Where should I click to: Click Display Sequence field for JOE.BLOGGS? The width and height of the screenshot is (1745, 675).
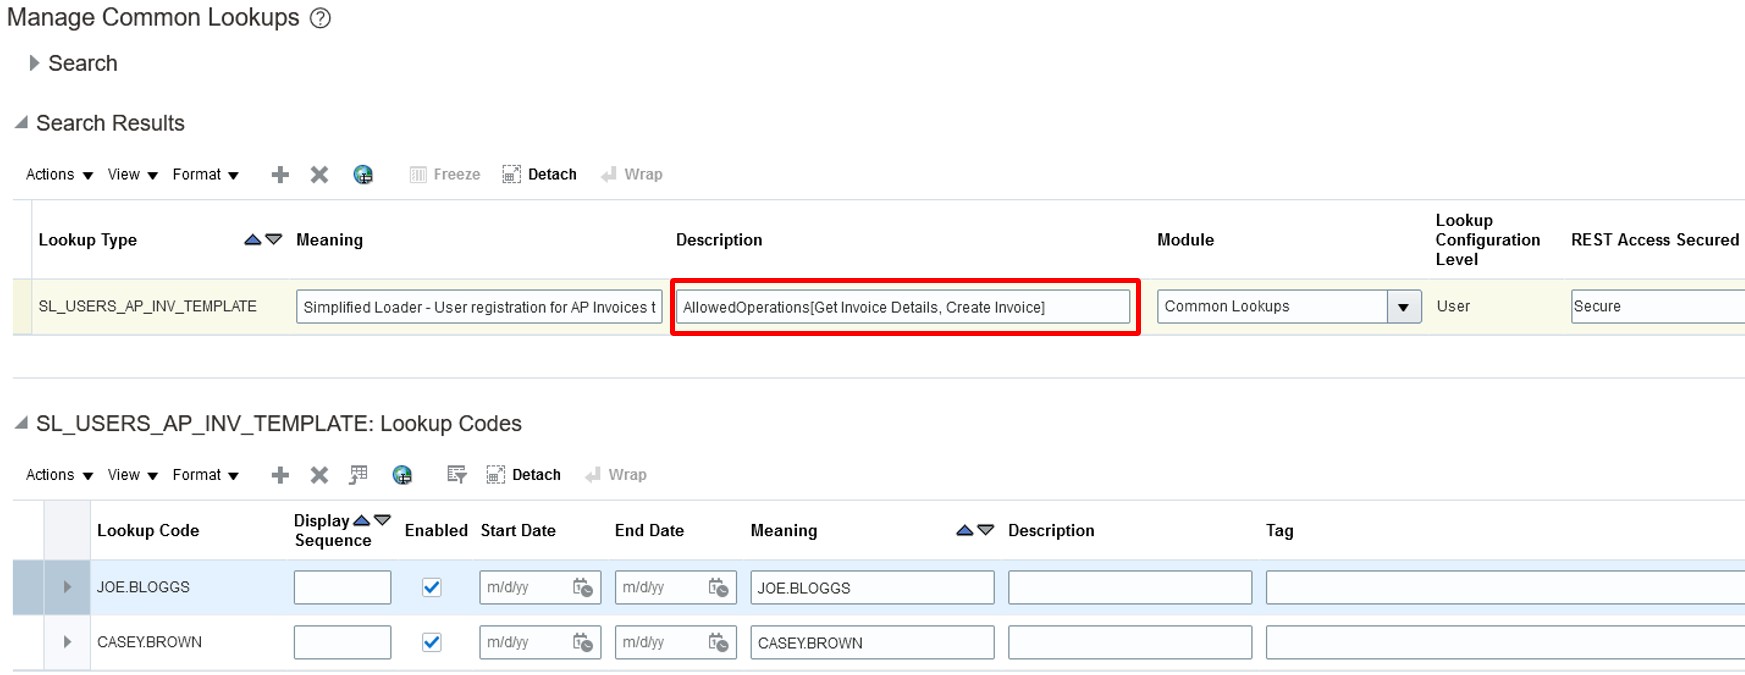click(342, 587)
